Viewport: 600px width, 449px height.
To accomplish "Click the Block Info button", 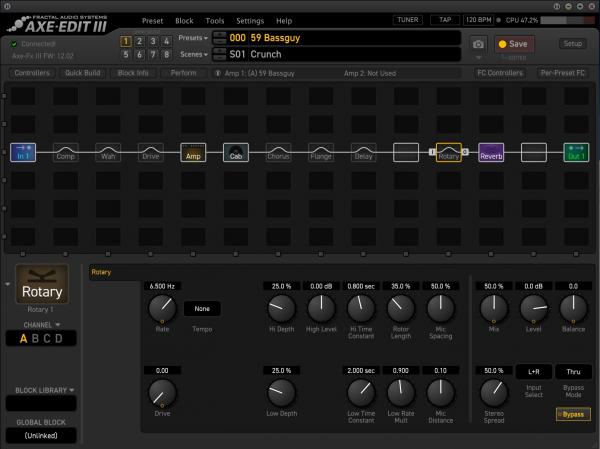I will 133,73.
